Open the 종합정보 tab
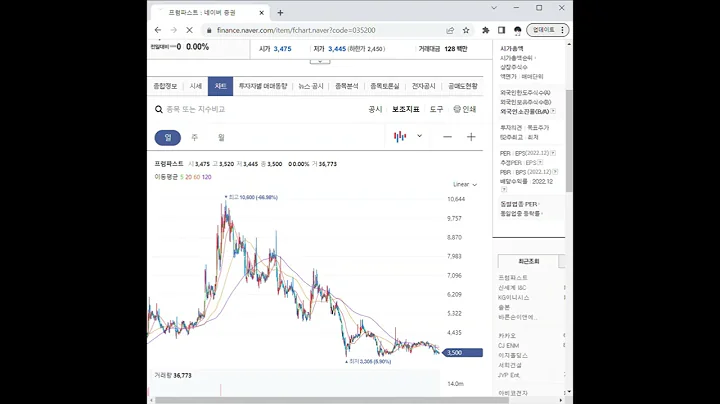 165,86
